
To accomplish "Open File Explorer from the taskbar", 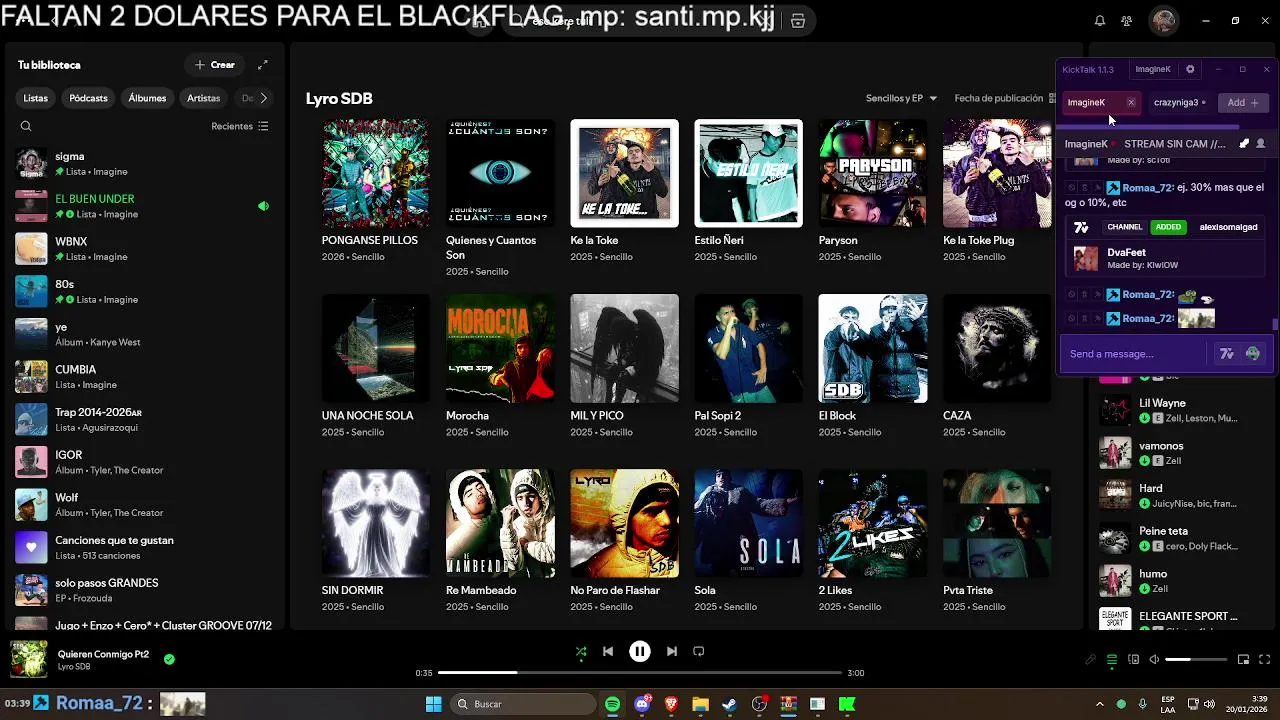I will click(700, 704).
